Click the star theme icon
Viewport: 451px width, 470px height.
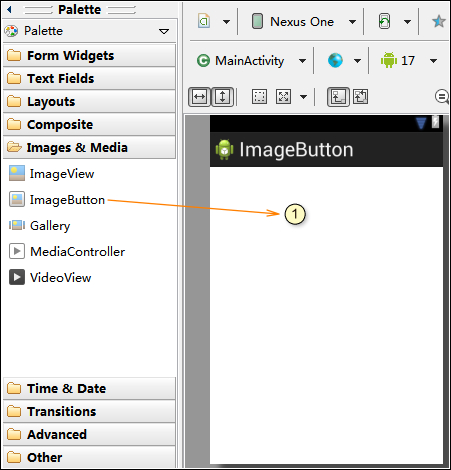(439, 22)
